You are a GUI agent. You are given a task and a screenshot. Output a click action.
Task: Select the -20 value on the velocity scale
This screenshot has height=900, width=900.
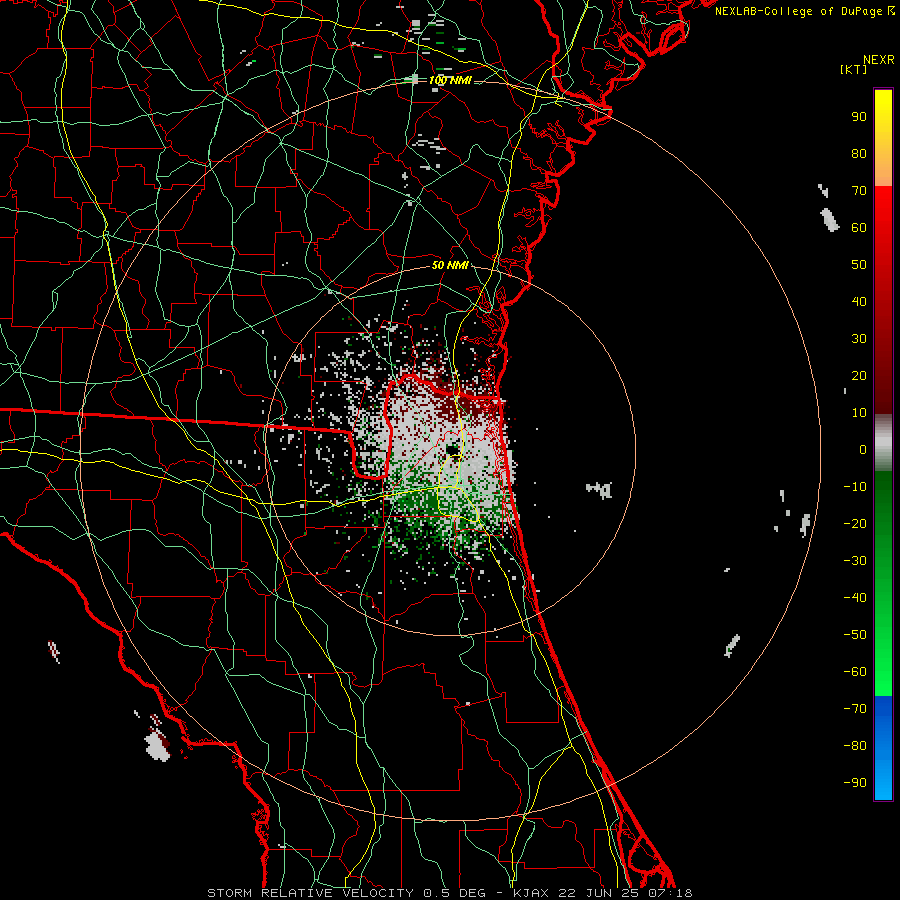[855, 524]
